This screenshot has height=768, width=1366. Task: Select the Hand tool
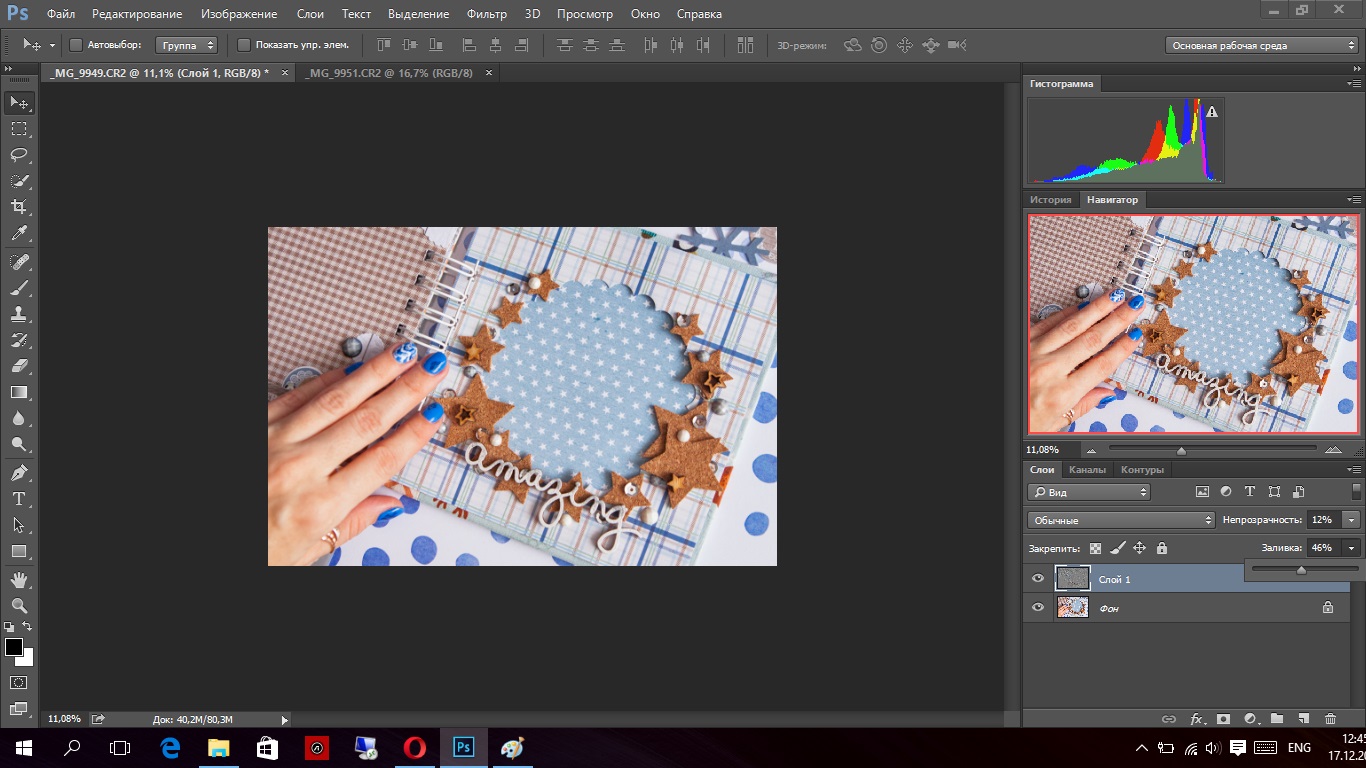[19, 579]
